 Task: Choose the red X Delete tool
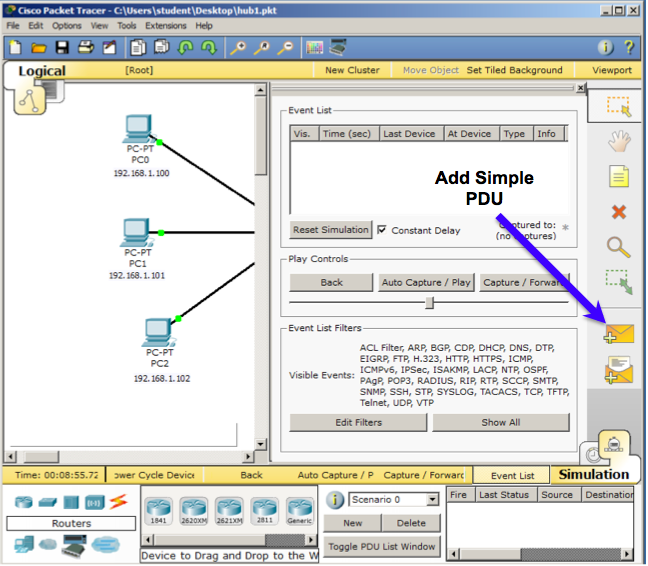coord(619,212)
